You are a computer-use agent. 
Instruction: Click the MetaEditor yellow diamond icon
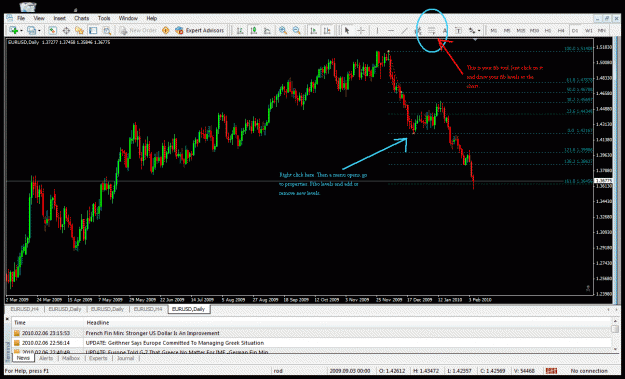[166, 30]
